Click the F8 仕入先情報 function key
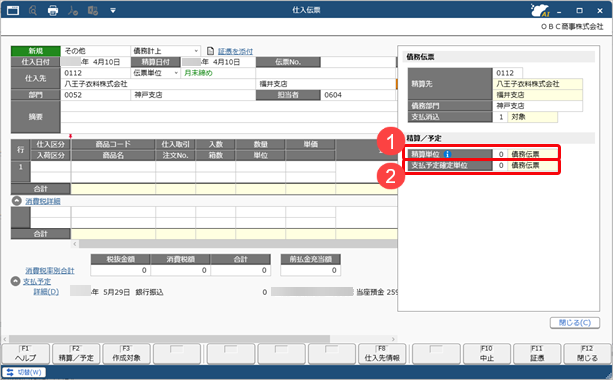613x380 pixels. pyautogui.click(x=382, y=353)
